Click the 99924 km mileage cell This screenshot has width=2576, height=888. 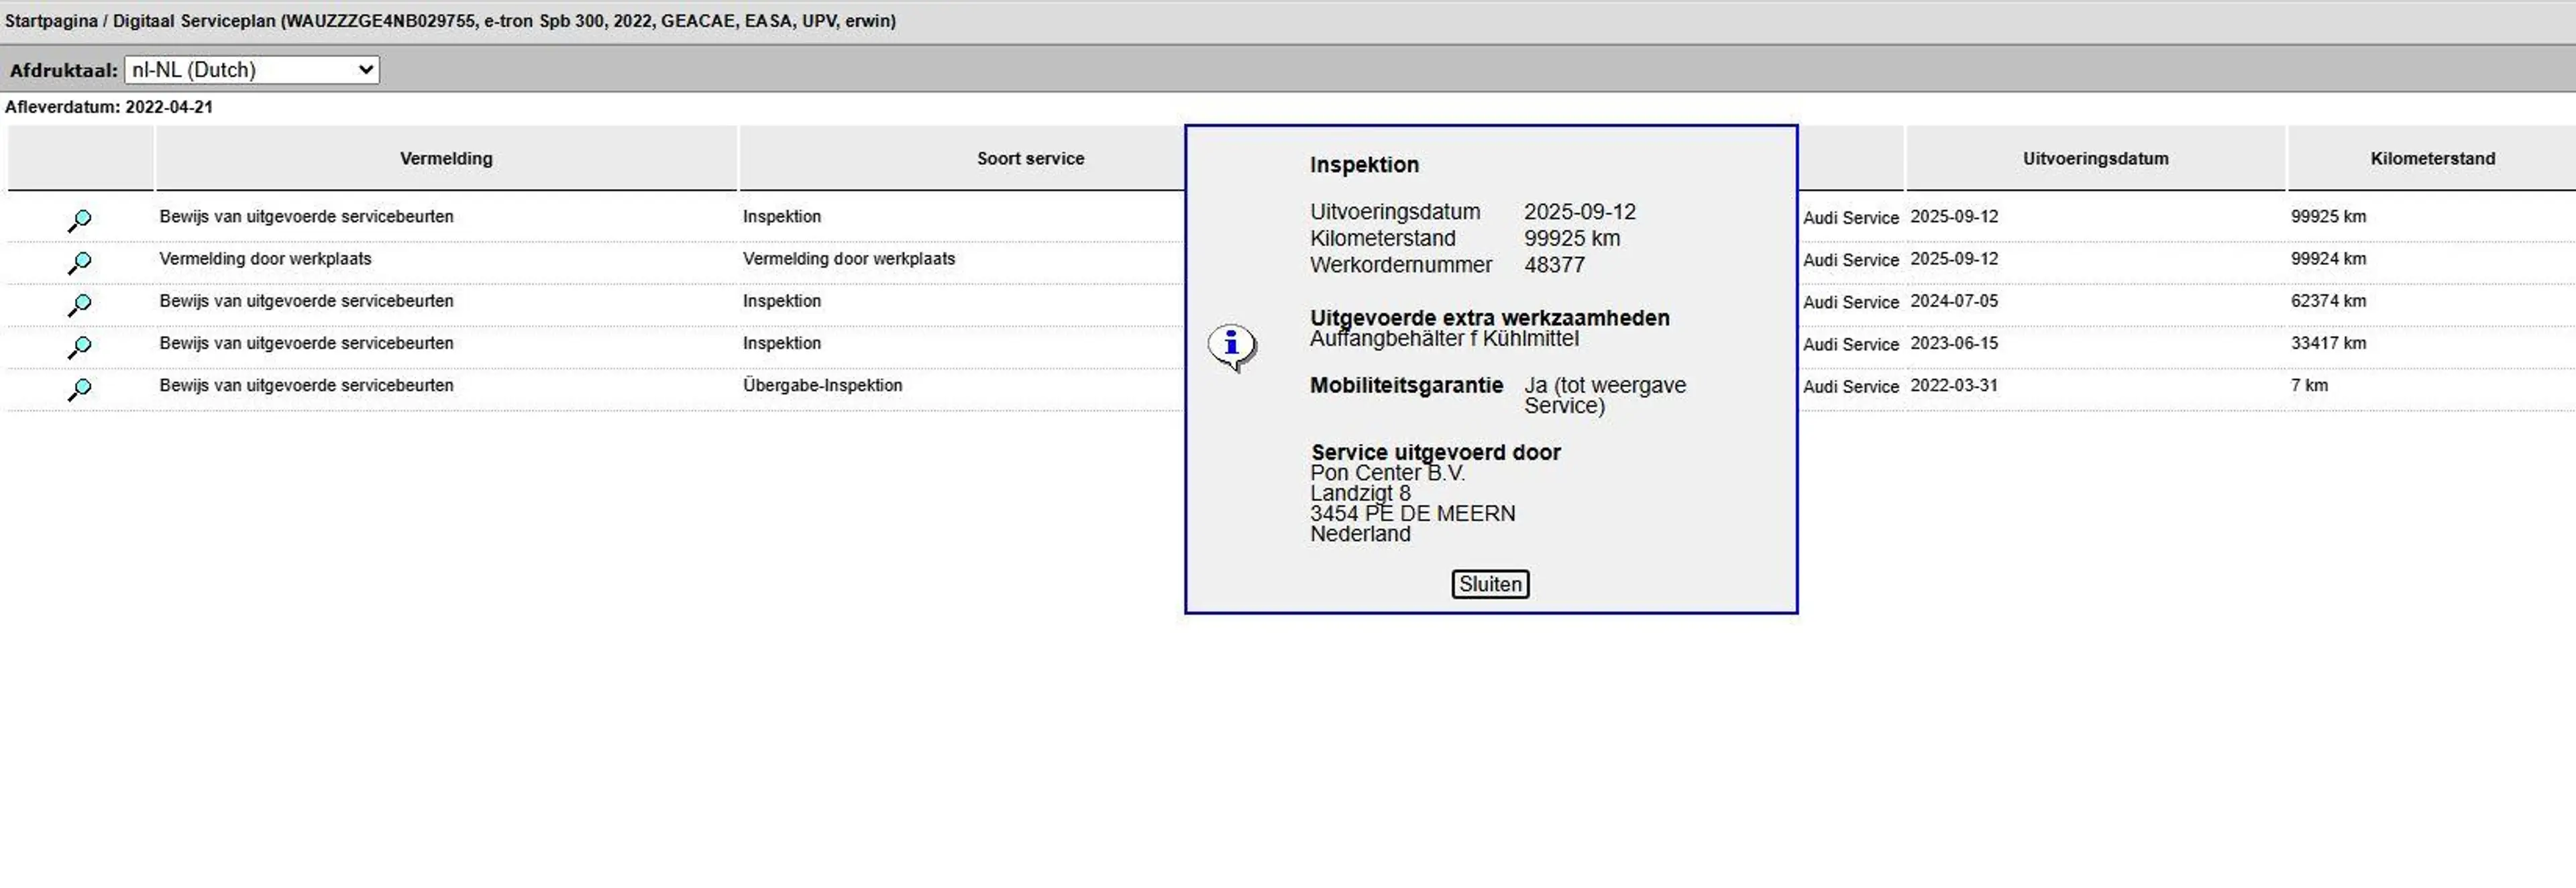click(x=2328, y=258)
